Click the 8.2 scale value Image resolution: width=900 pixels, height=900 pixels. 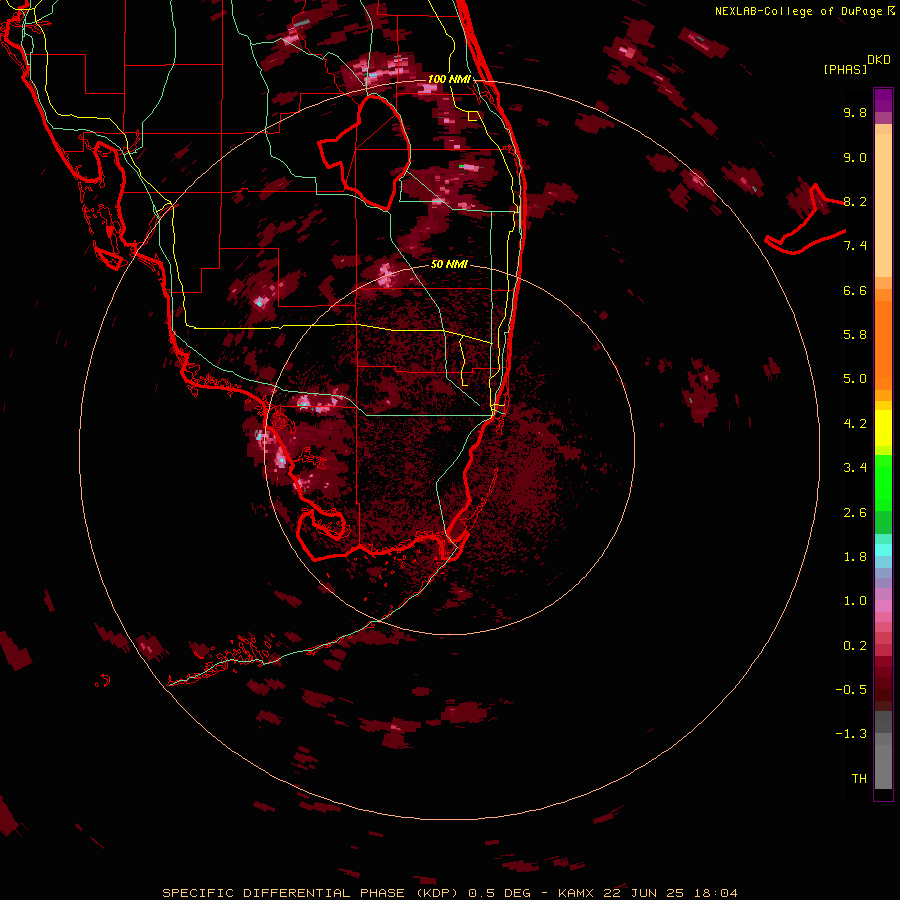pos(855,201)
